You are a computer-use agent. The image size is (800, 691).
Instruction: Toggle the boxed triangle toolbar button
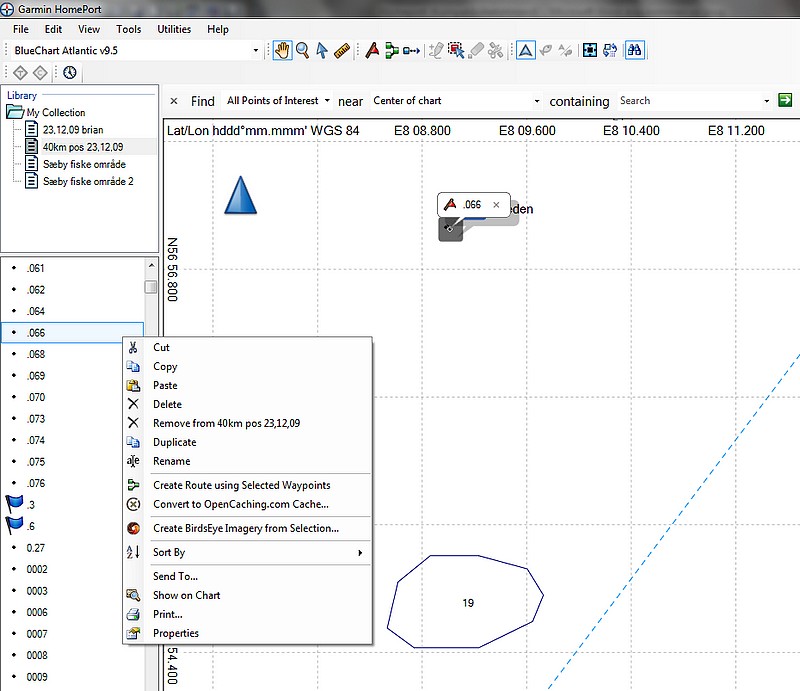(526, 51)
